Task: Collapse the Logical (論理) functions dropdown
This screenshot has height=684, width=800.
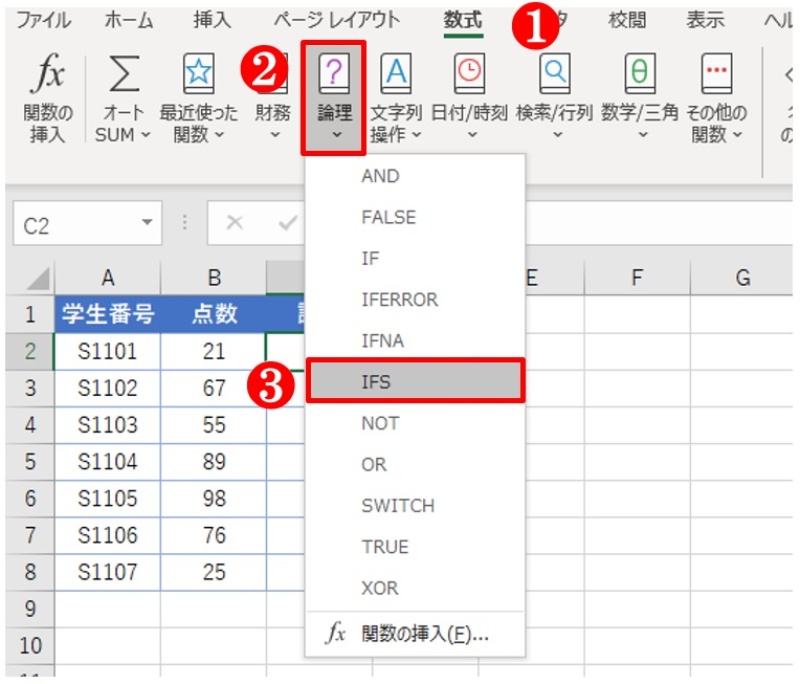Action: (333, 98)
